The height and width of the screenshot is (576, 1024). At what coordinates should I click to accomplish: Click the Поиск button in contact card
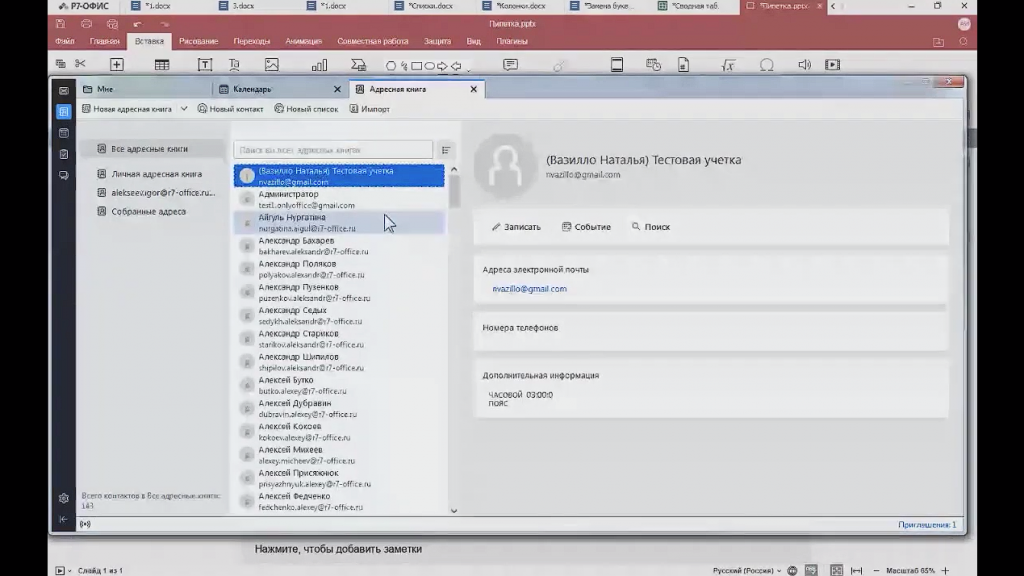(651, 227)
